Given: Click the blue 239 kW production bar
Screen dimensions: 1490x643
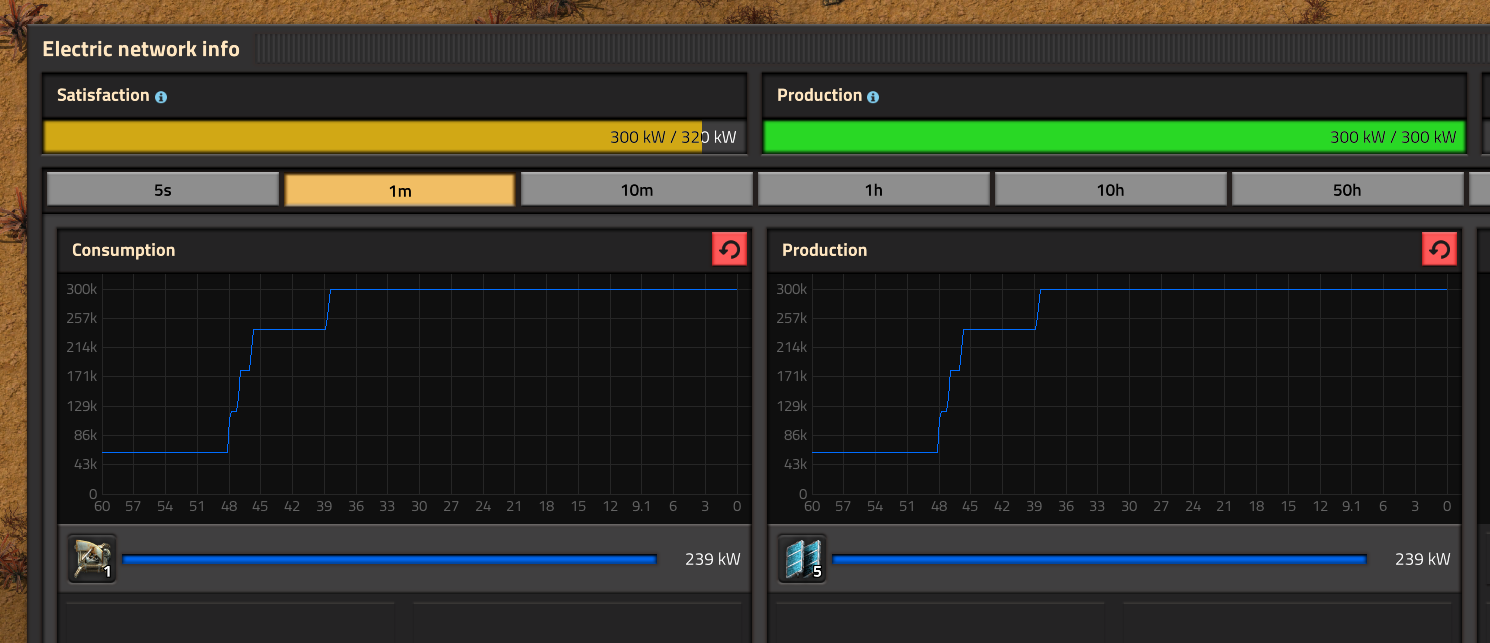Looking at the screenshot, I should [1099, 559].
